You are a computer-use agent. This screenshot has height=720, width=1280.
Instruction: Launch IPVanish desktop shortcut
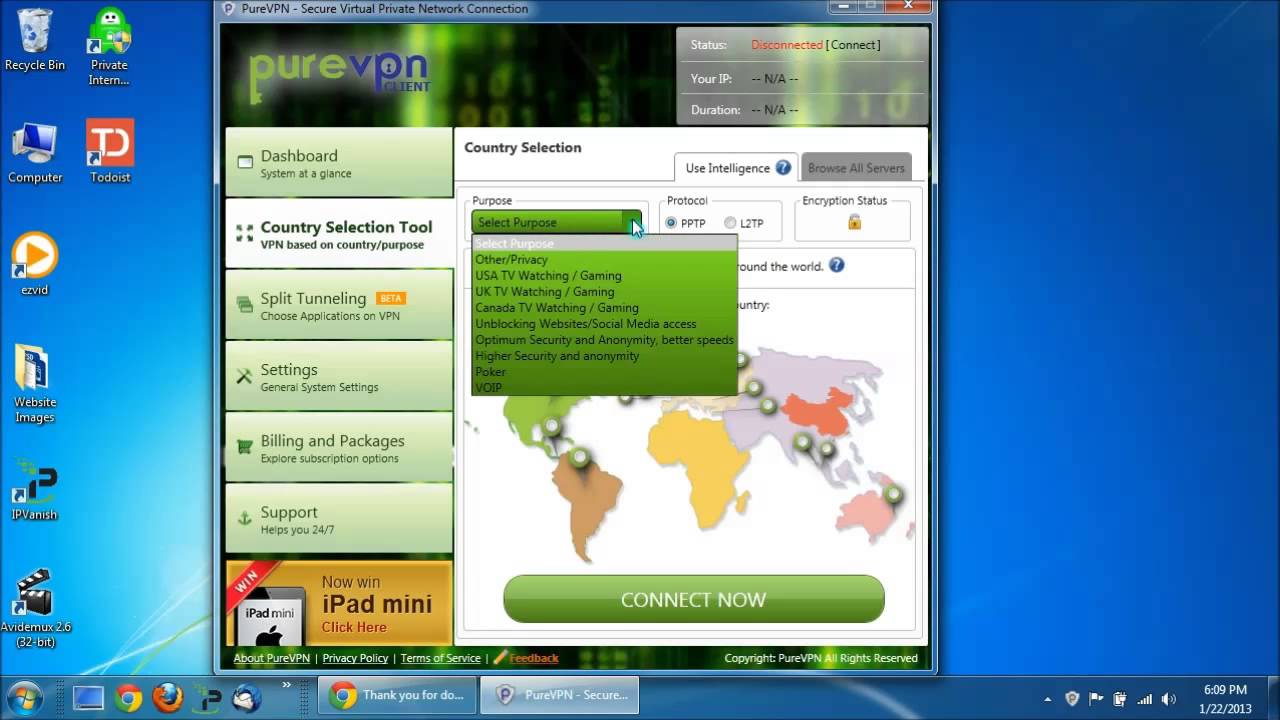[x=35, y=490]
